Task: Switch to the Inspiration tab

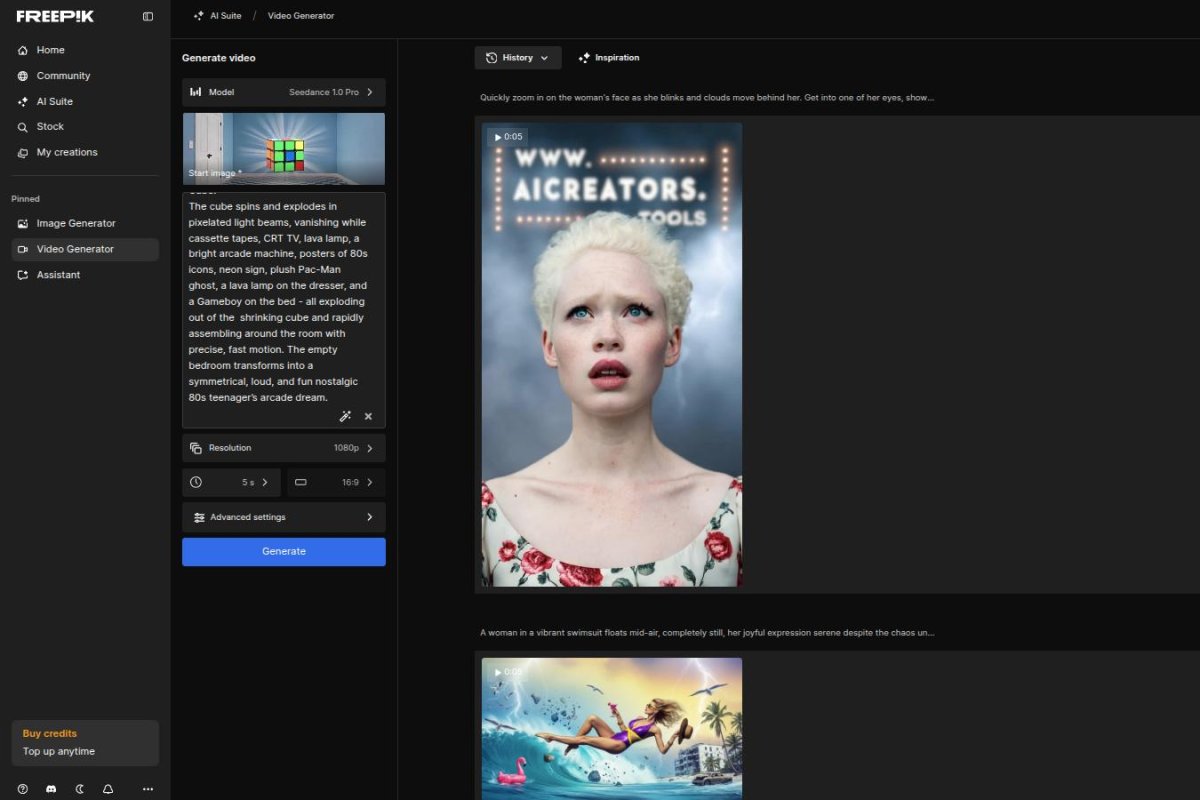Action: coord(609,57)
